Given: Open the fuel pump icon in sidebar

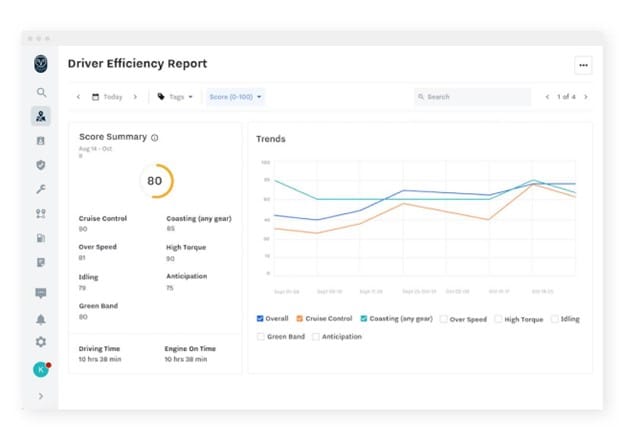Looking at the screenshot, I should [41, 238].
